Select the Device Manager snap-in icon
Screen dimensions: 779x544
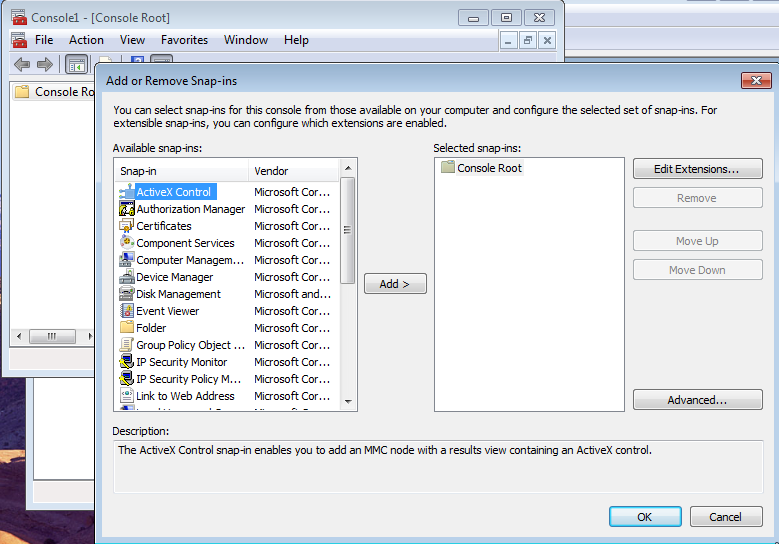pyautogui.click(x=127, y=277)
